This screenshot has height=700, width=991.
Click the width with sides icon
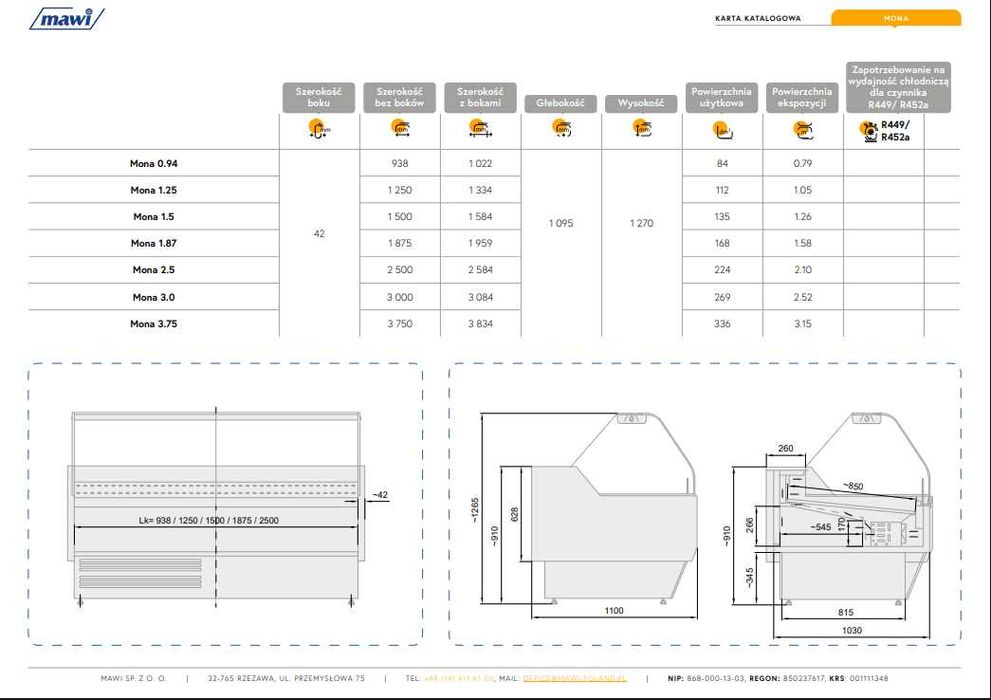click(481, 128)
